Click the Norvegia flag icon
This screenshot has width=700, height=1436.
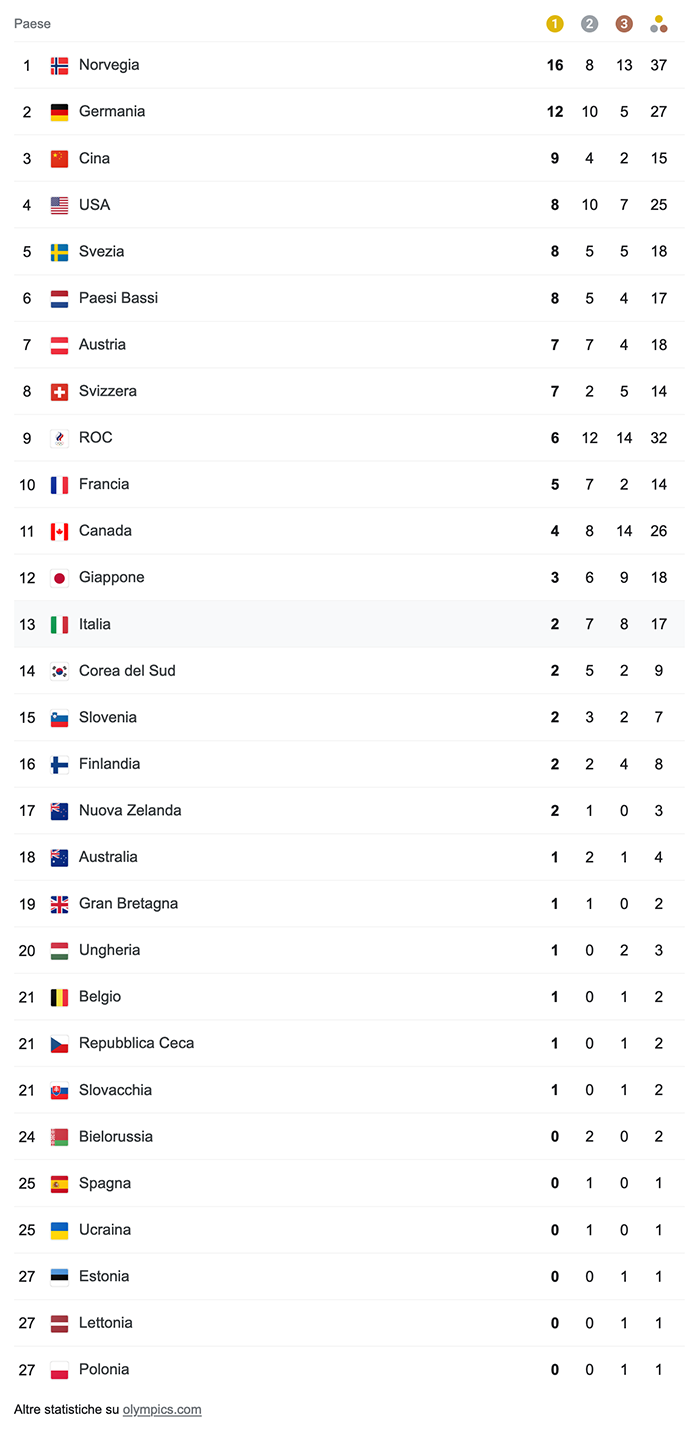coord(60,66)
